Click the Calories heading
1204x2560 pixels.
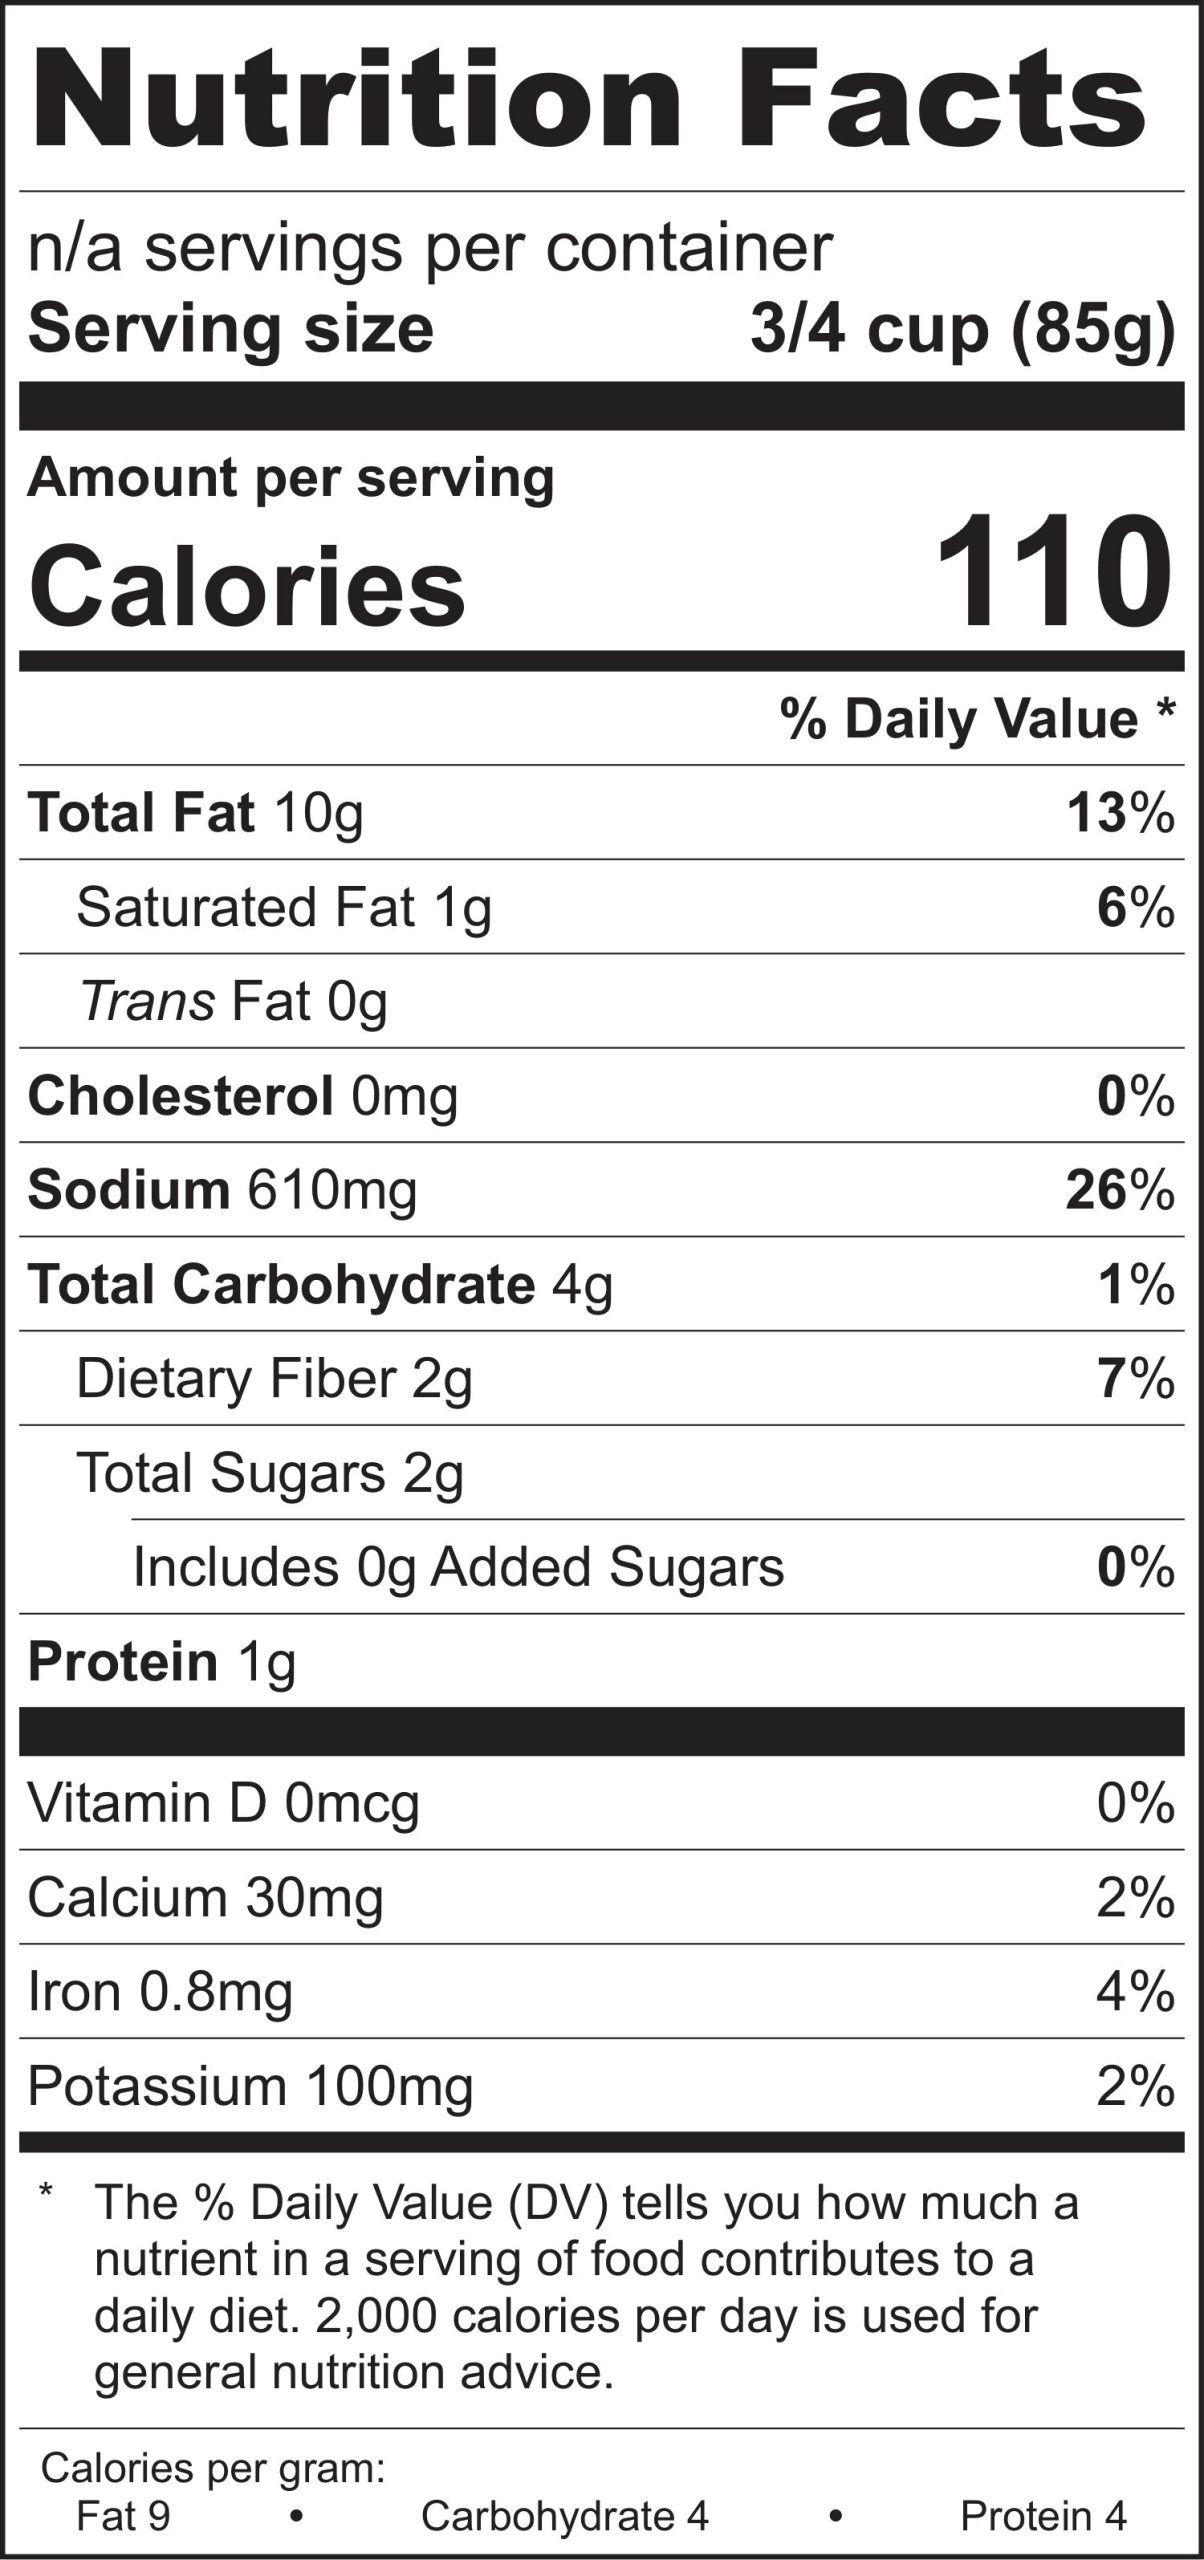248,584
